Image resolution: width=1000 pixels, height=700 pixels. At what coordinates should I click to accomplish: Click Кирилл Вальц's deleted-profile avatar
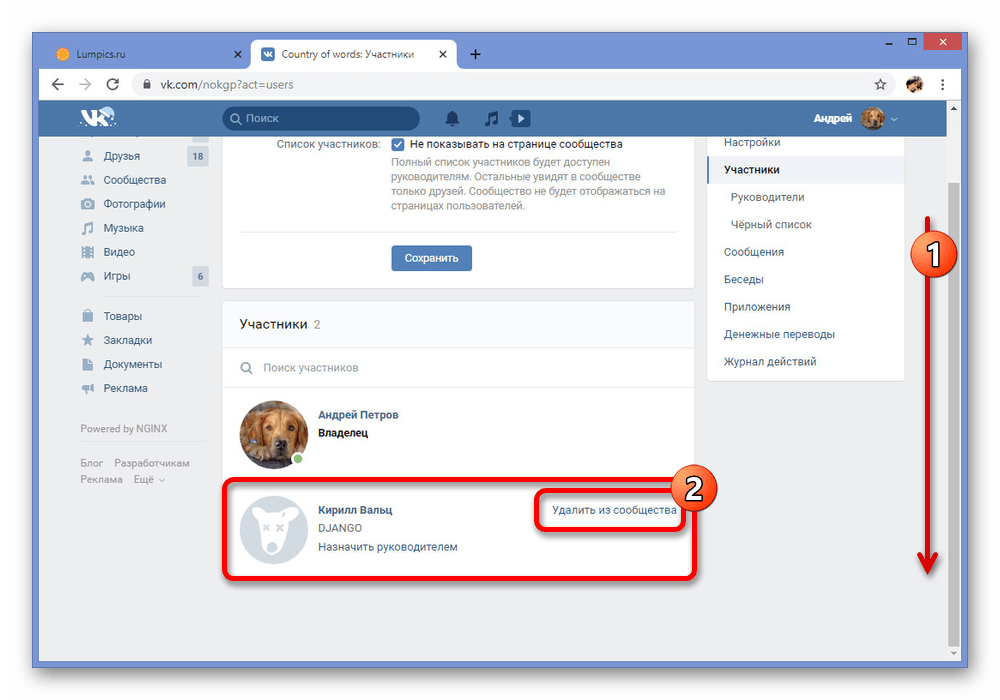(274, 530)
